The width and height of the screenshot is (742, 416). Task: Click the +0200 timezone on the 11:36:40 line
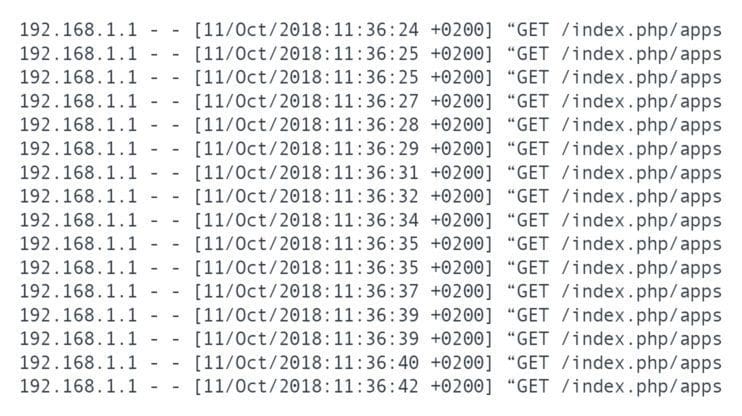coord(457,363)
